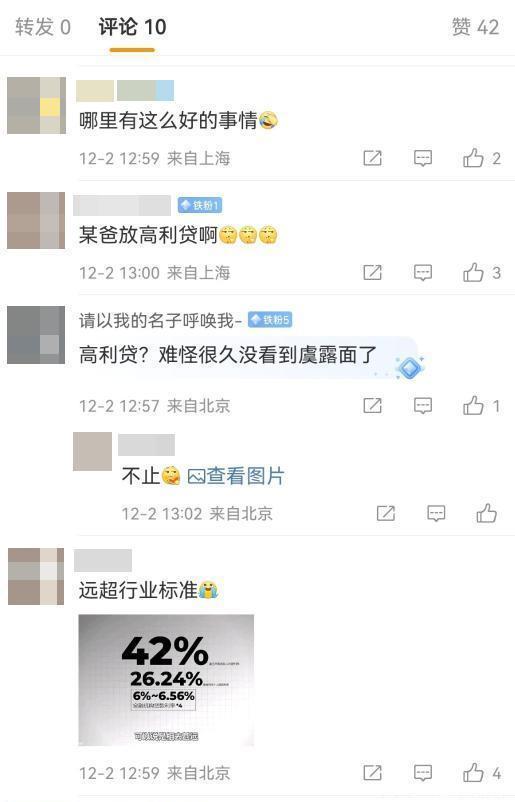
Task: Open the 赞 42 tab
Action: coord(476,27)
